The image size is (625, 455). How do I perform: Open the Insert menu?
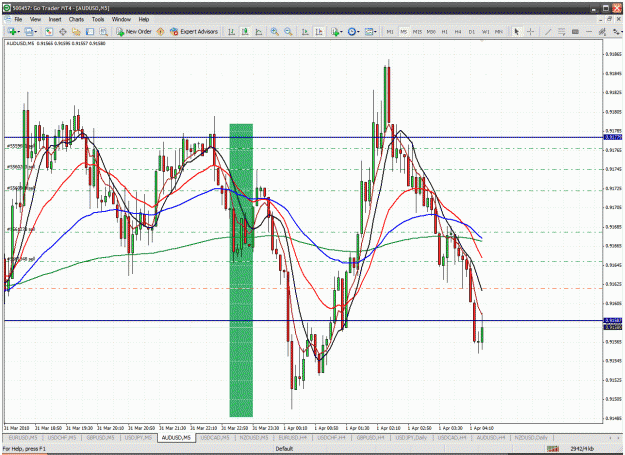55,19
